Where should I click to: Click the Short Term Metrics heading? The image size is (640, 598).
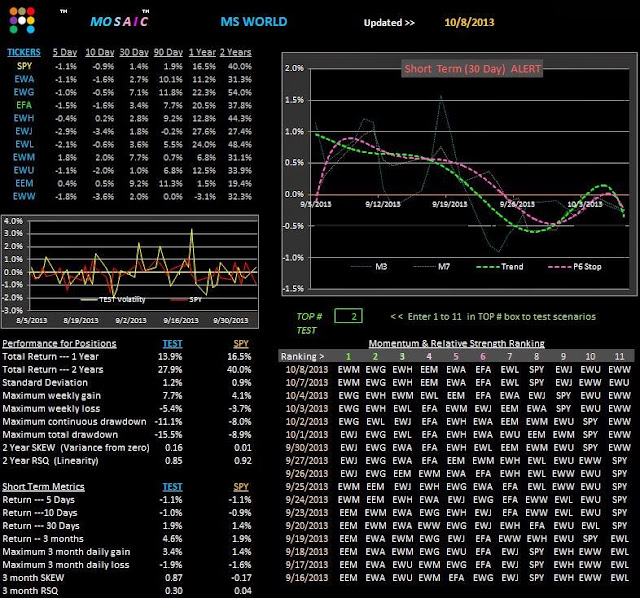(x=43, y=487)
